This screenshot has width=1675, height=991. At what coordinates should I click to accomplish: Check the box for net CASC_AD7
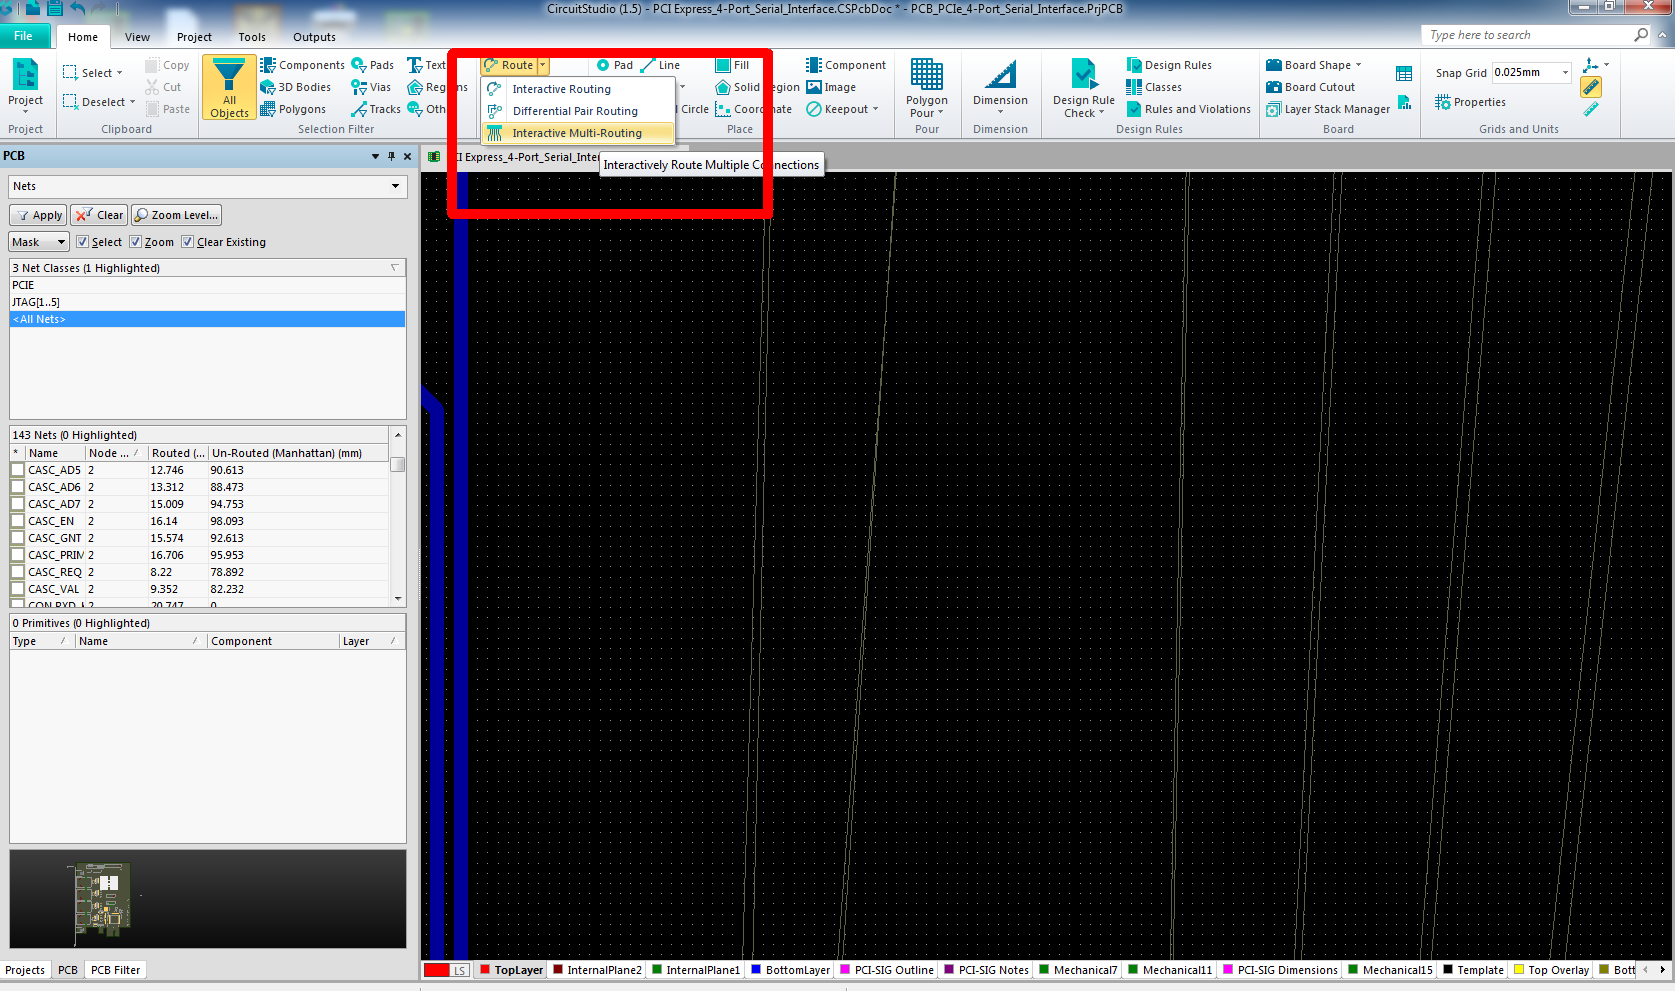[x=18, y=504]
